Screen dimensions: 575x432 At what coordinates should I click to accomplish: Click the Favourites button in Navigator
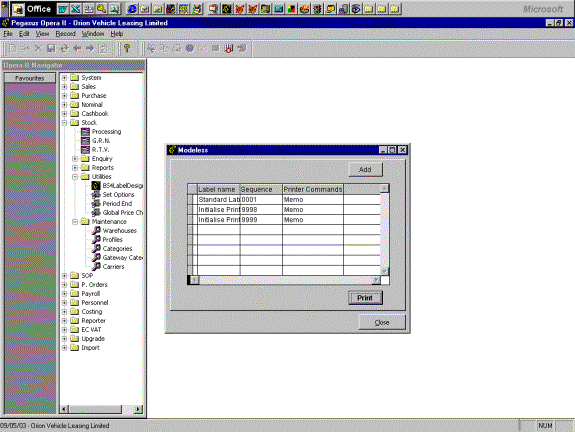point(30,78)
